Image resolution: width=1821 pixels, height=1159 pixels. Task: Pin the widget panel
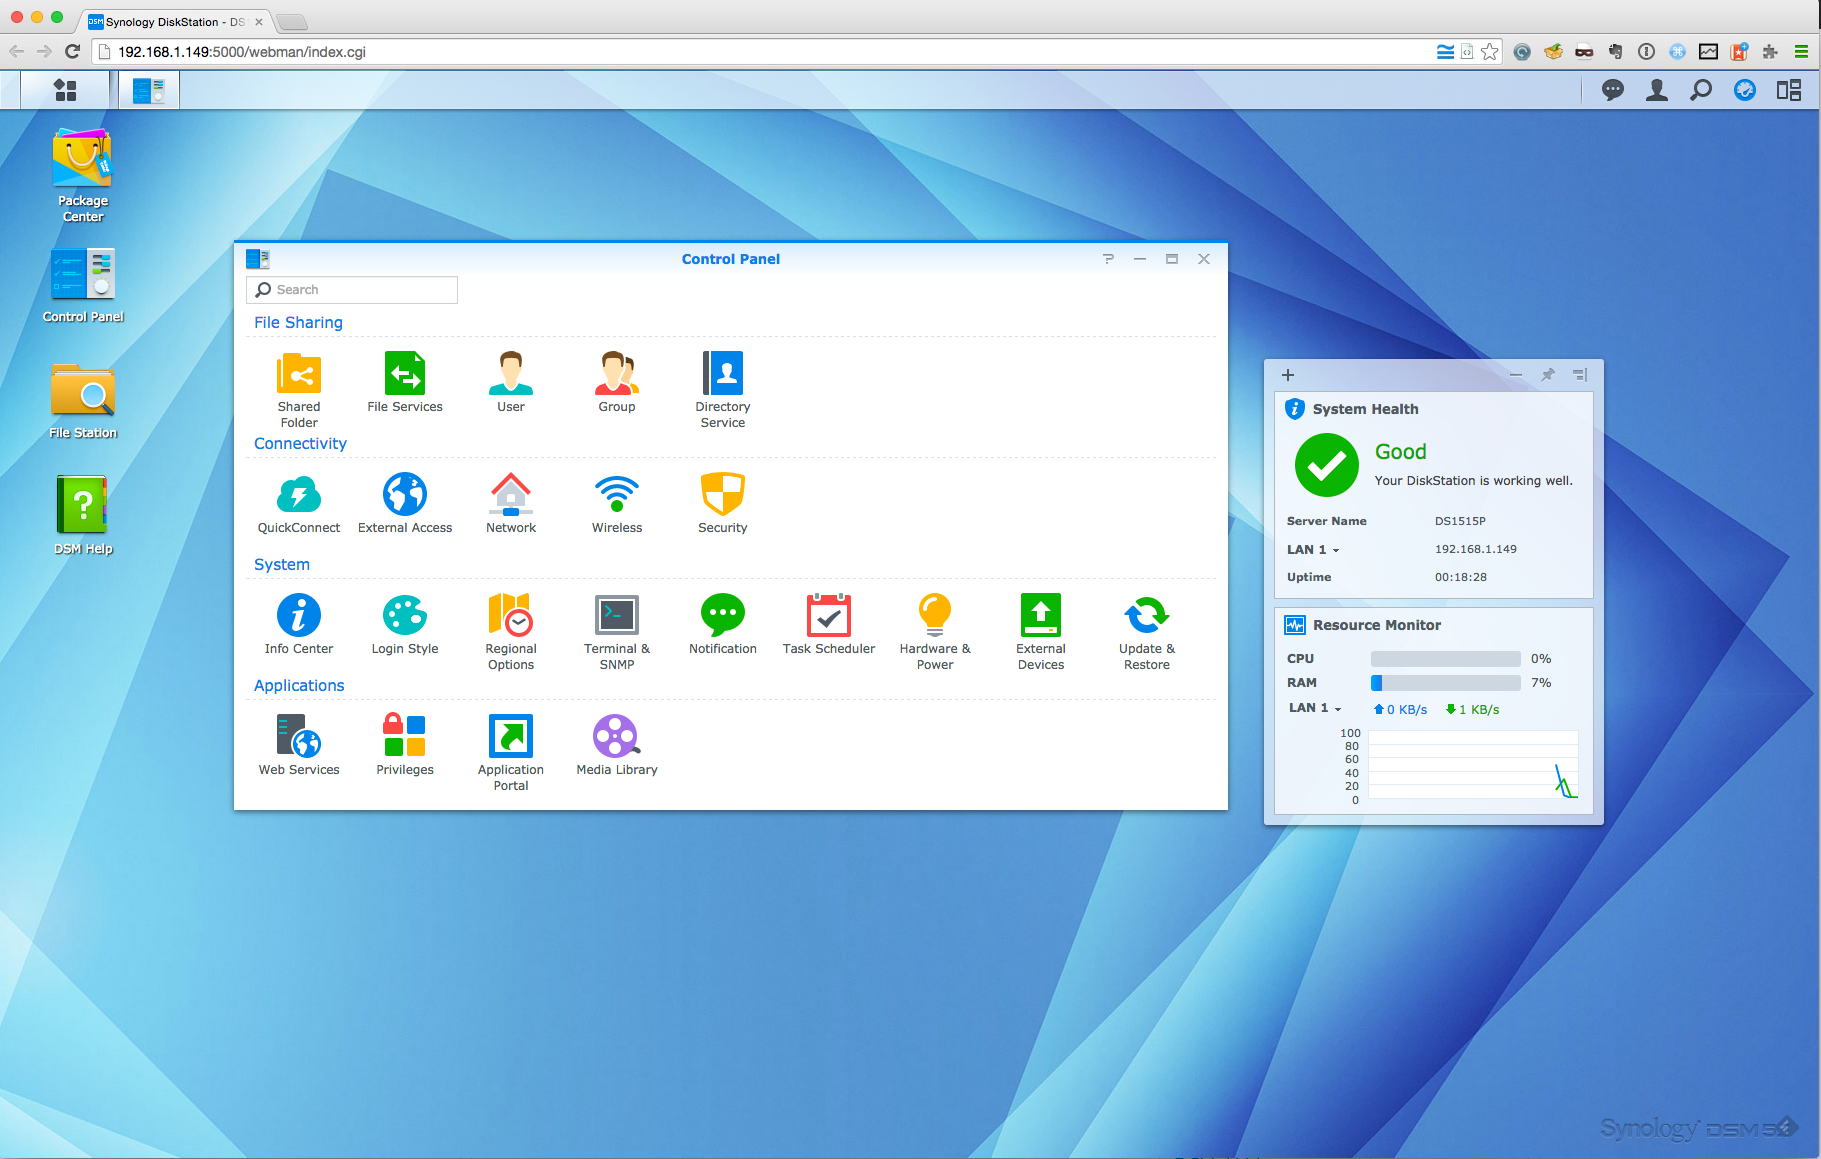coord(1548,375)
